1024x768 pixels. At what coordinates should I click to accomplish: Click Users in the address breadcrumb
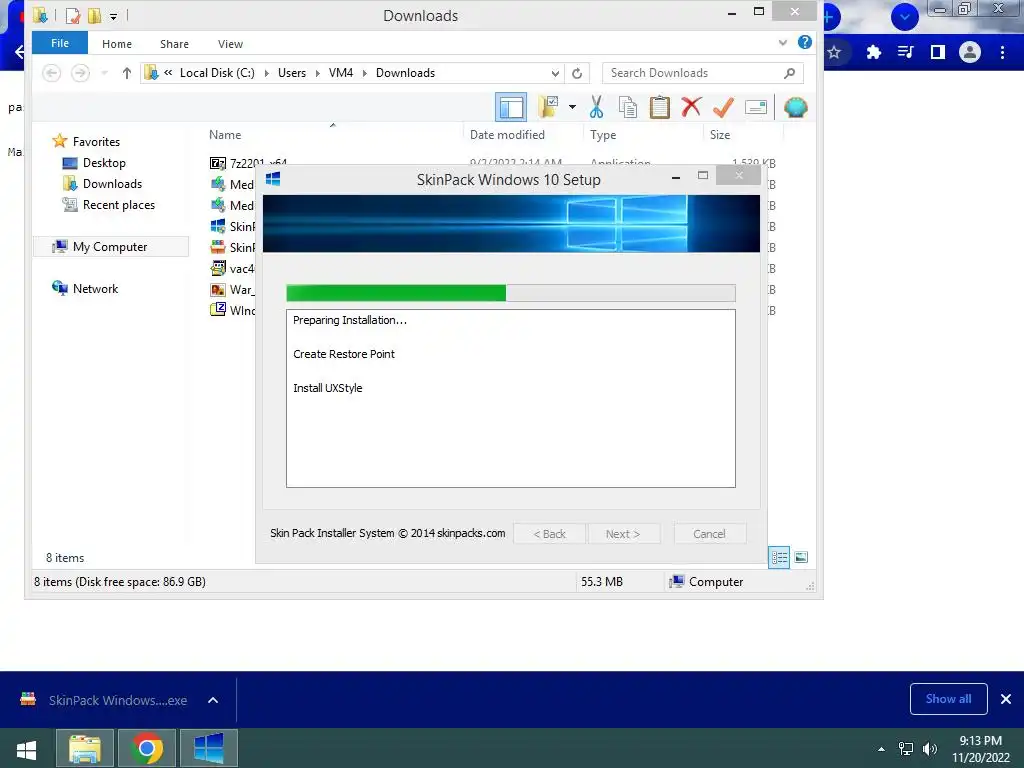(x=292, y=73)
